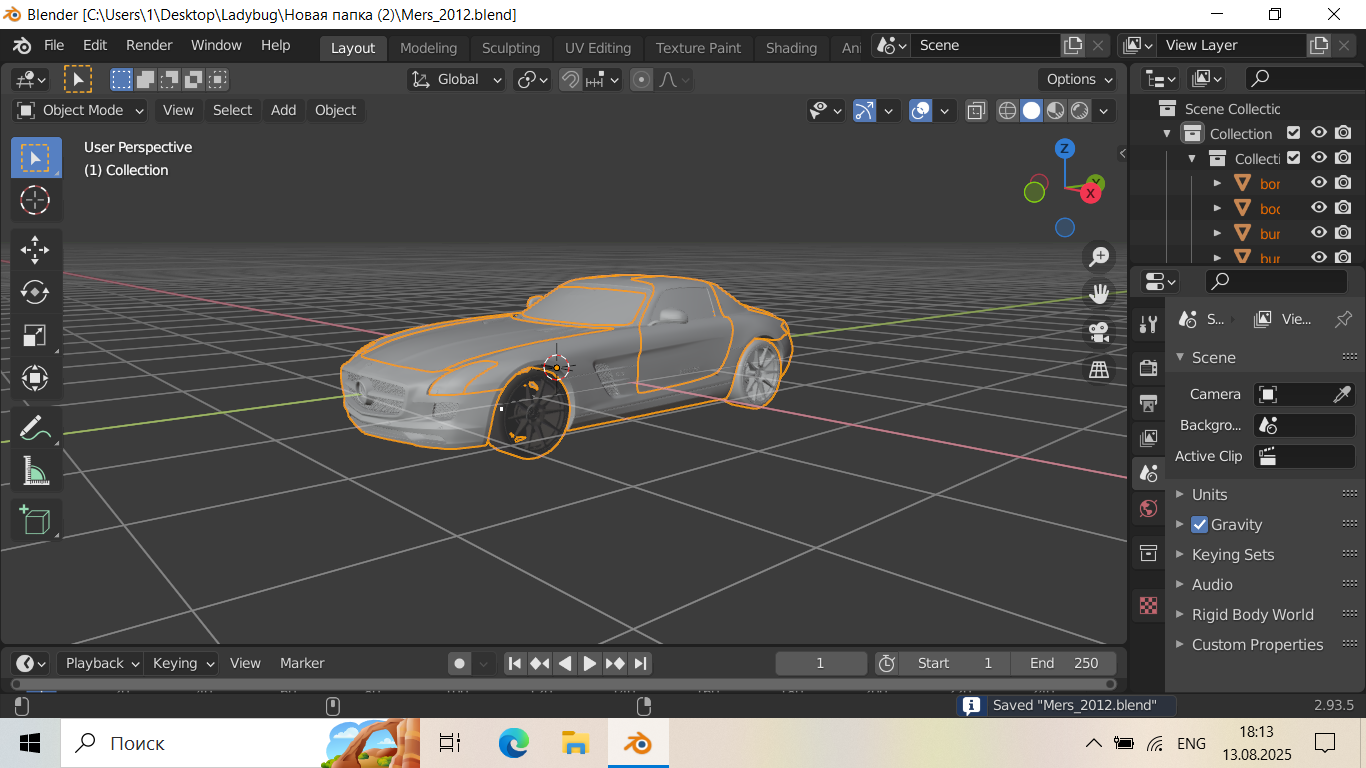The image size is (1366, 768).
Task: Expand the Rigid Body World panel
Action: click(1252, 614)
